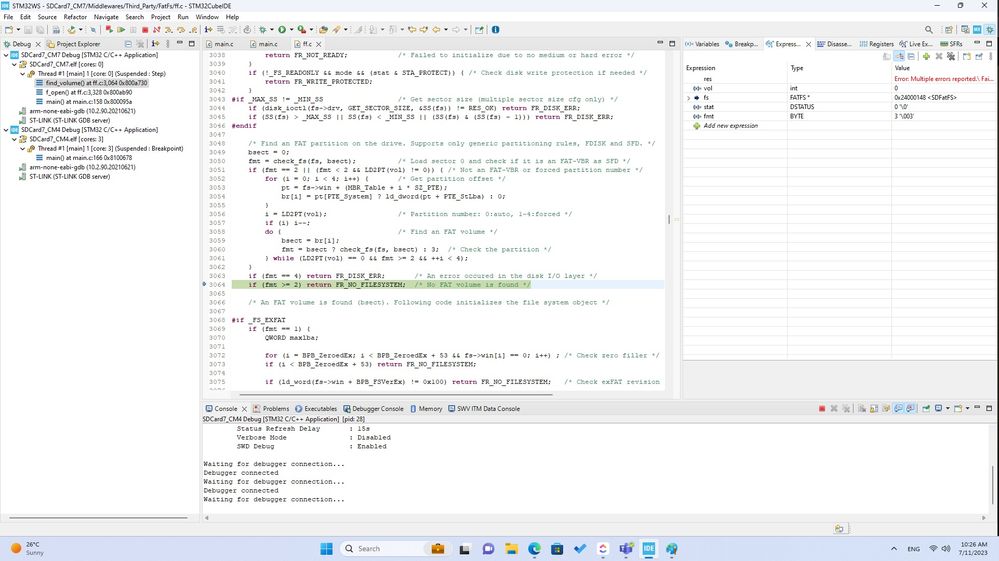
Task: Select the f_open() at ff.c stack frame
Action: [x=84, y=92]
